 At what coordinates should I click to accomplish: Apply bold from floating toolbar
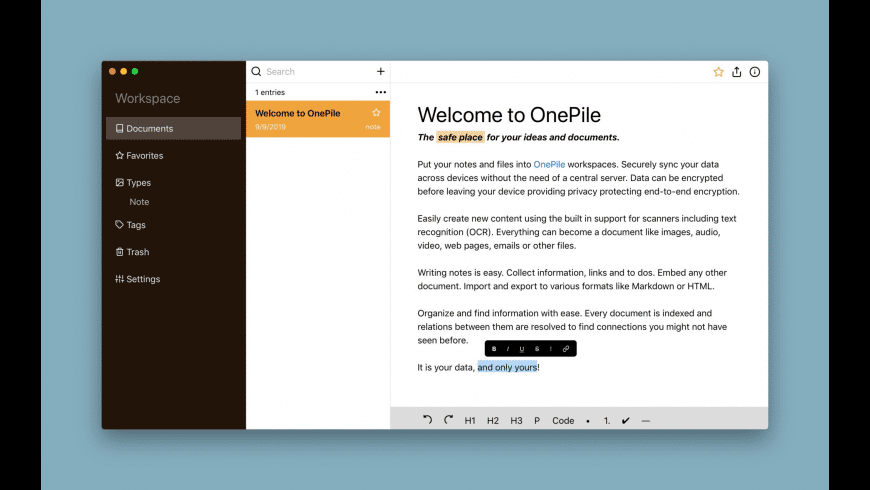coord(494,348)
